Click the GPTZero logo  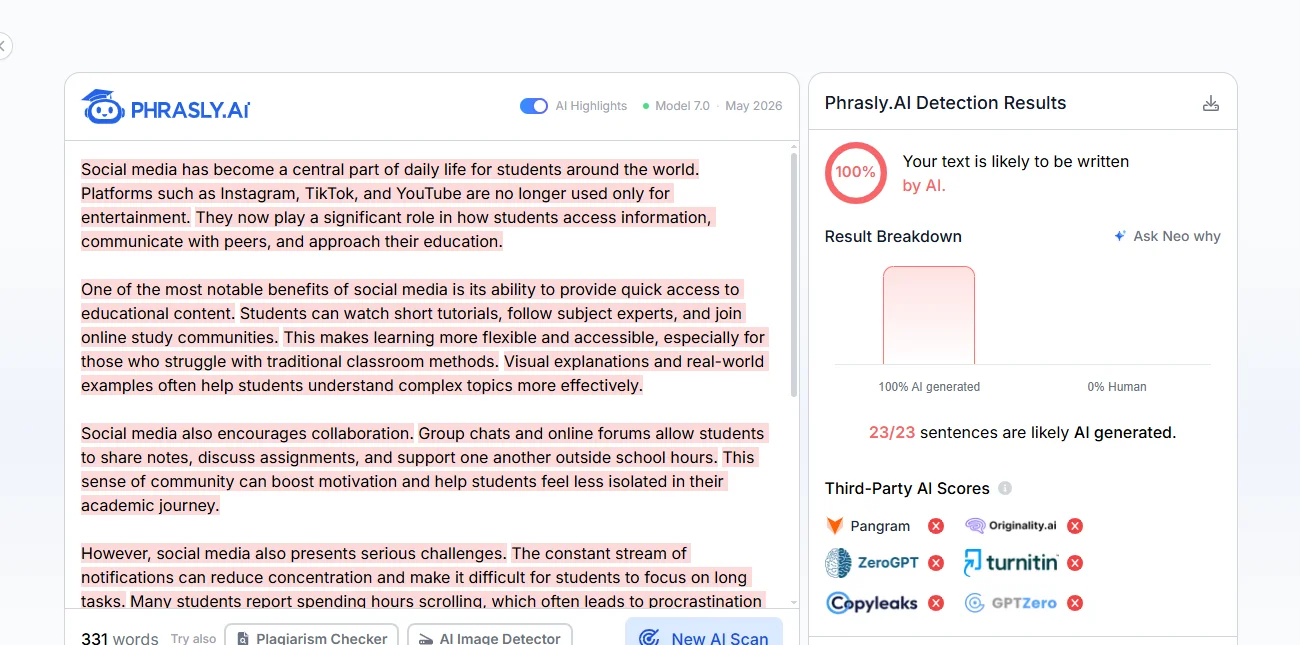pos(1011,603)
